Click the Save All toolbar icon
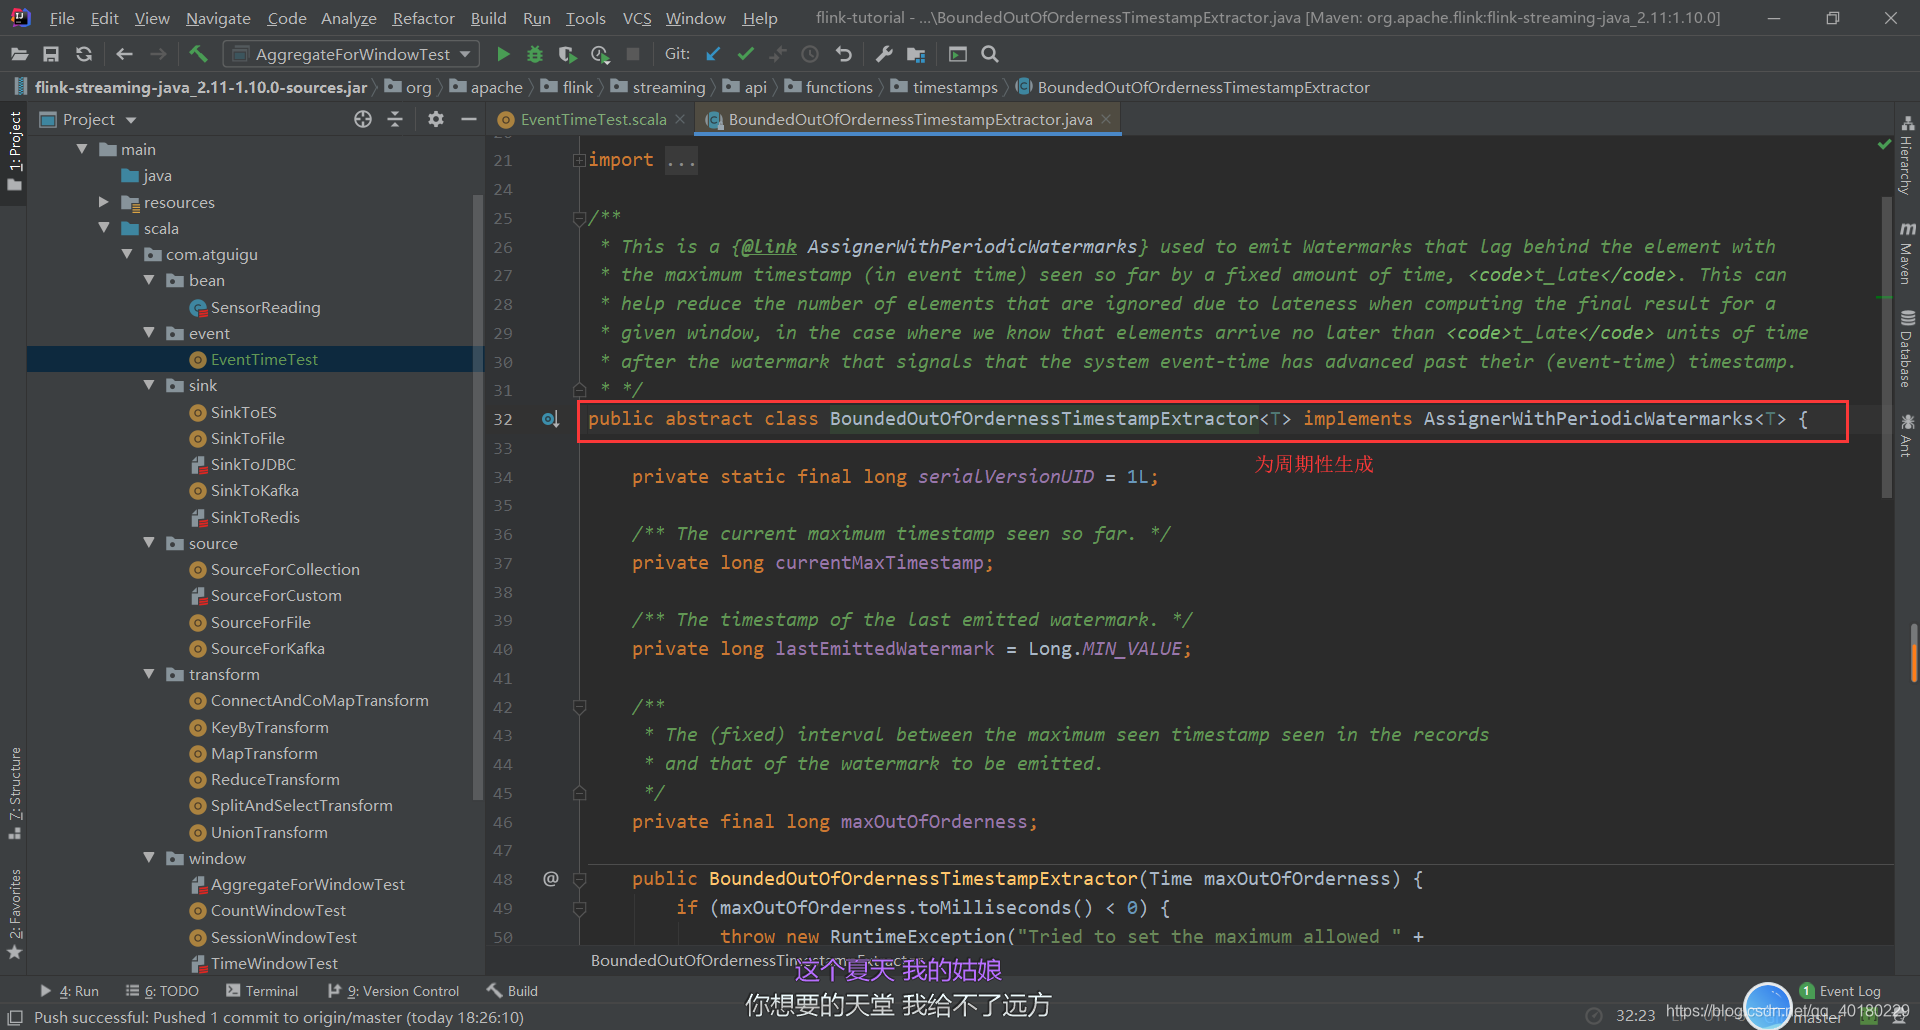 tap(51, 54)
